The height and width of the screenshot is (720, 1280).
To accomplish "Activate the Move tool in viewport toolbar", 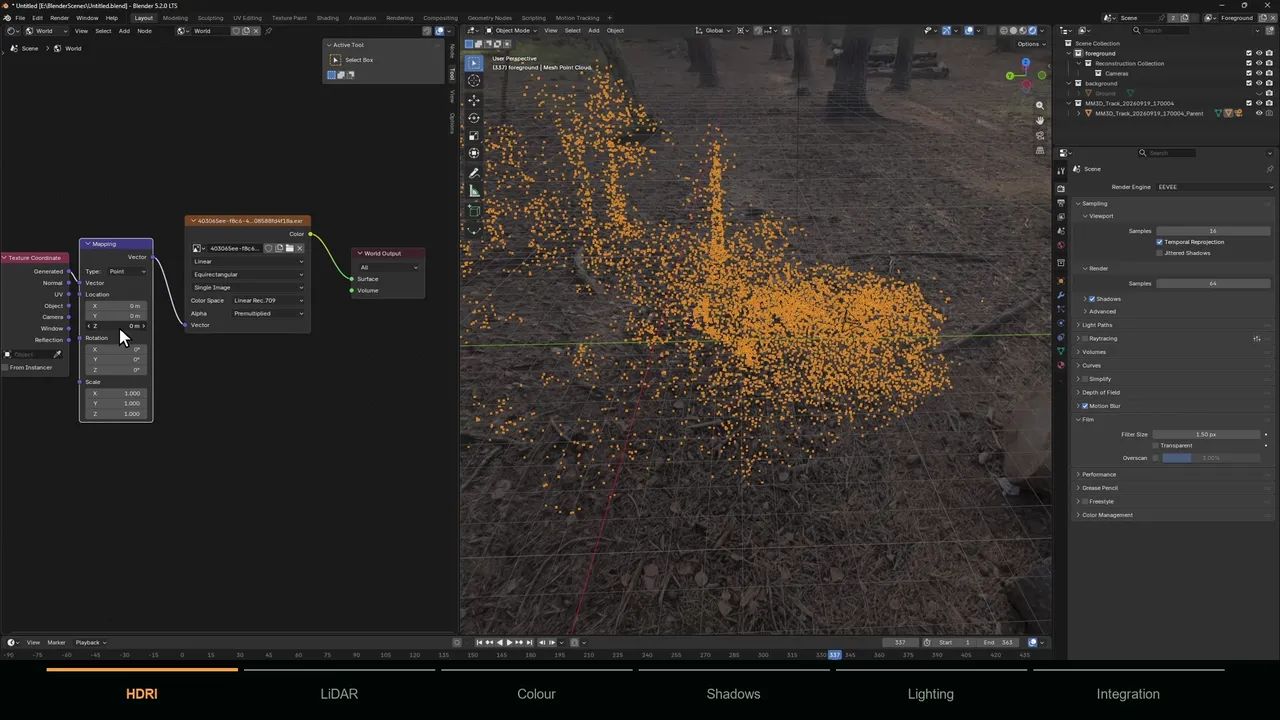I will click(474, 99).
